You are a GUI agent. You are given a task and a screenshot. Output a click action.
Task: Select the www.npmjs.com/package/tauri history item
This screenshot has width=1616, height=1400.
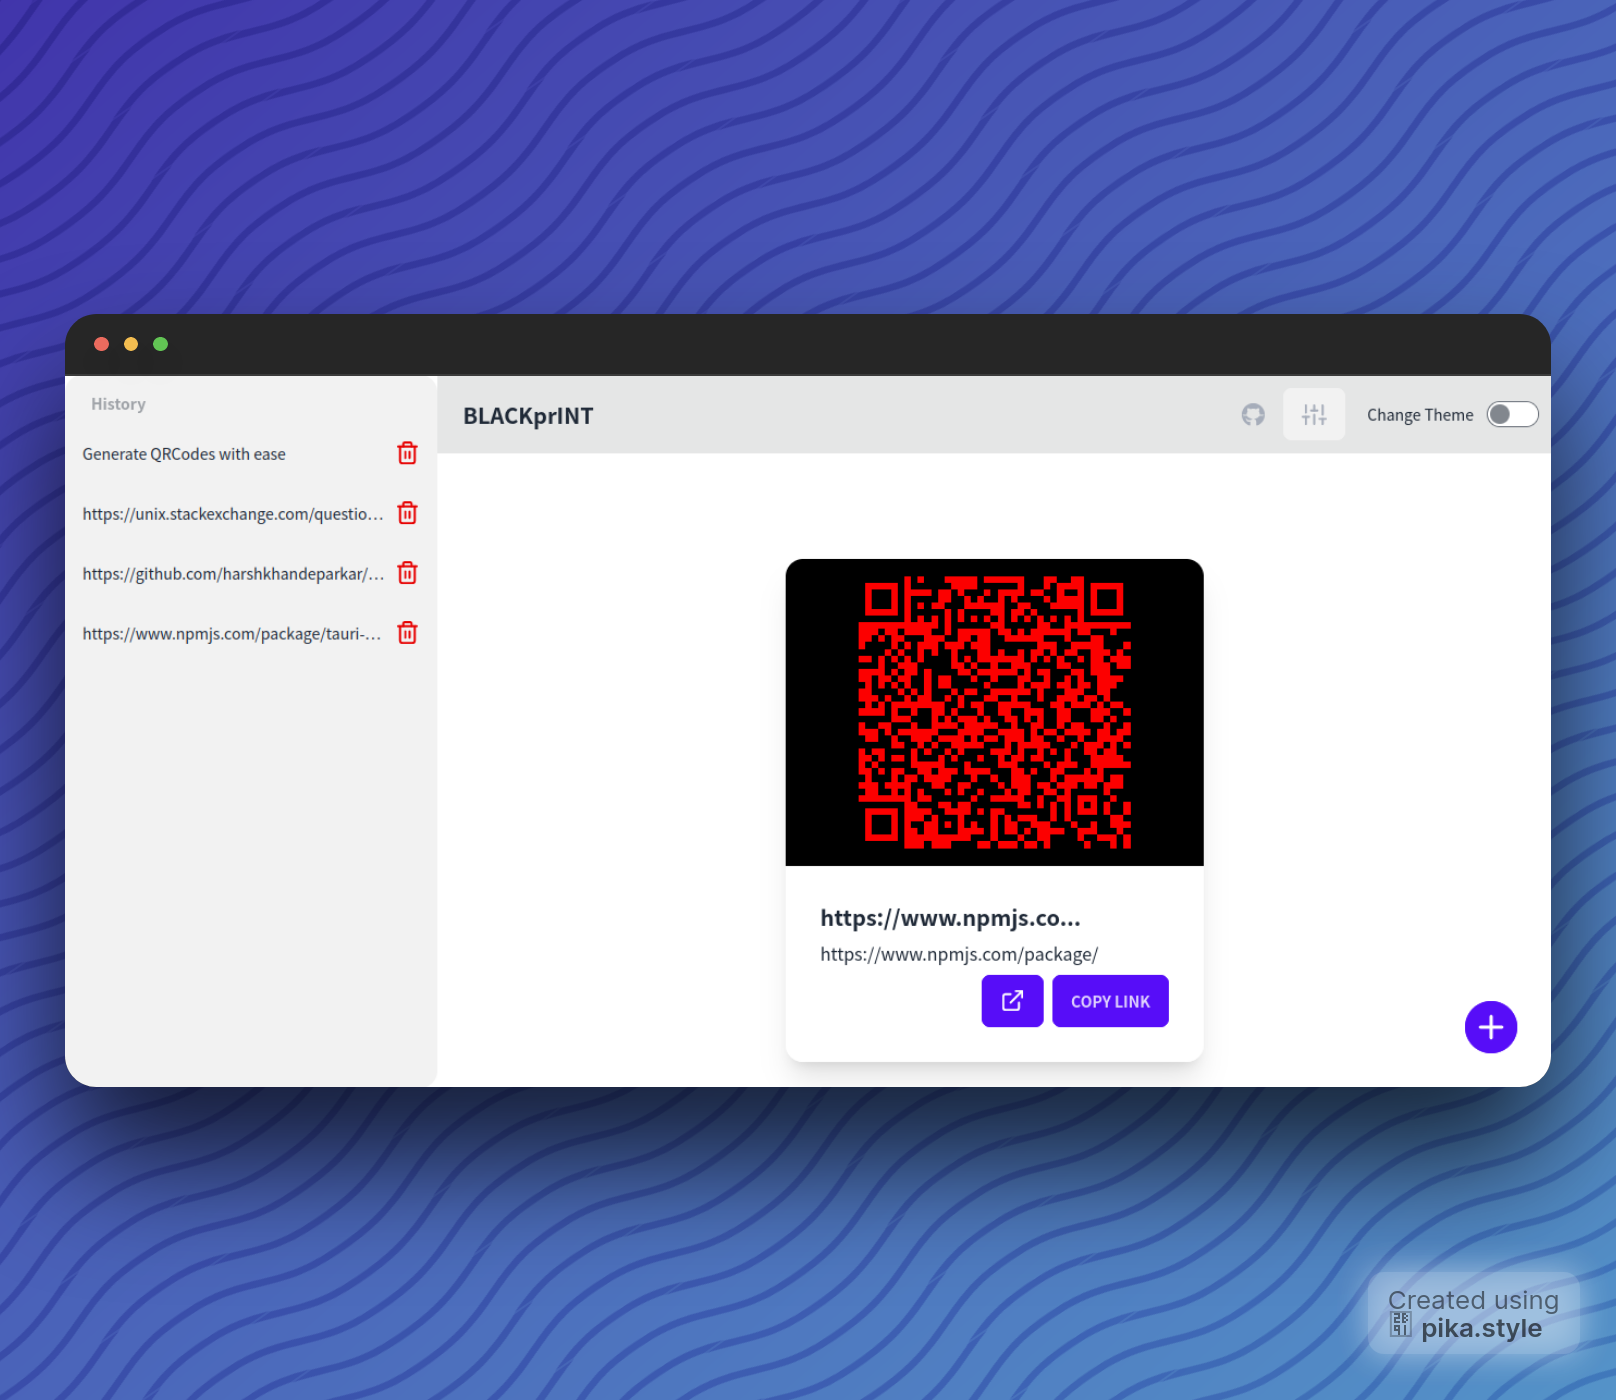232,634
